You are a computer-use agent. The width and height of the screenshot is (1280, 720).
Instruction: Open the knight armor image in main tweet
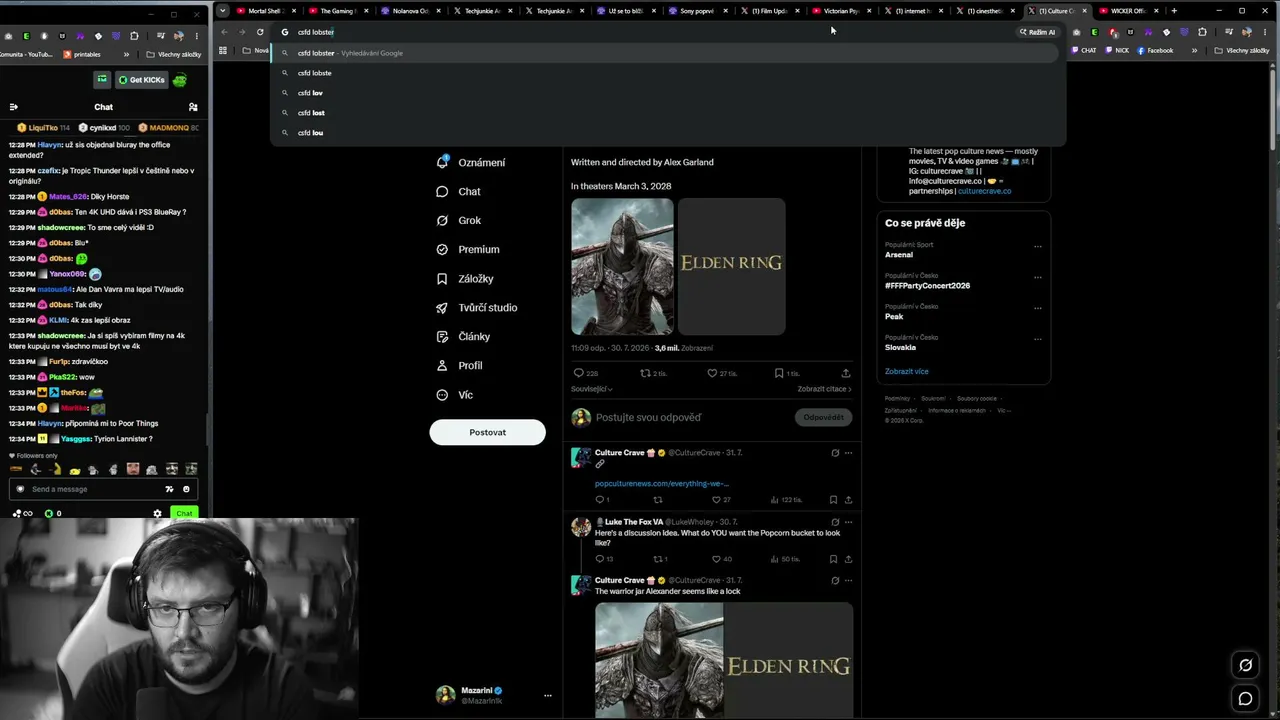(x=622, y=266)
